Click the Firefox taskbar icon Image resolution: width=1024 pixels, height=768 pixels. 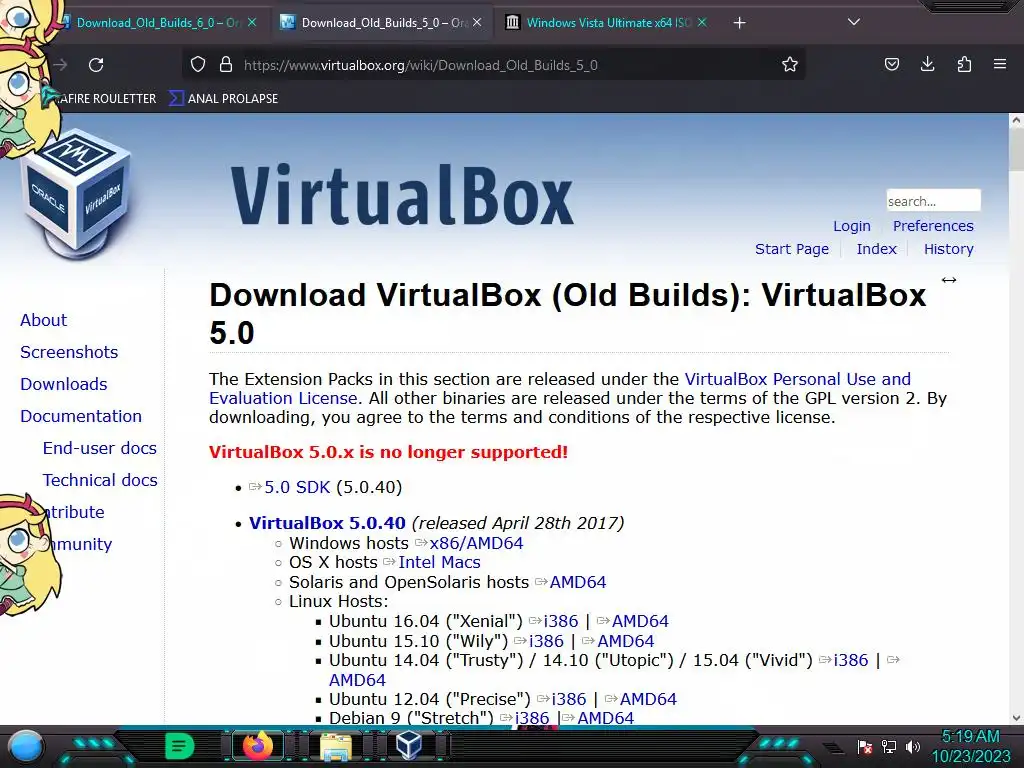click(257, 746)
